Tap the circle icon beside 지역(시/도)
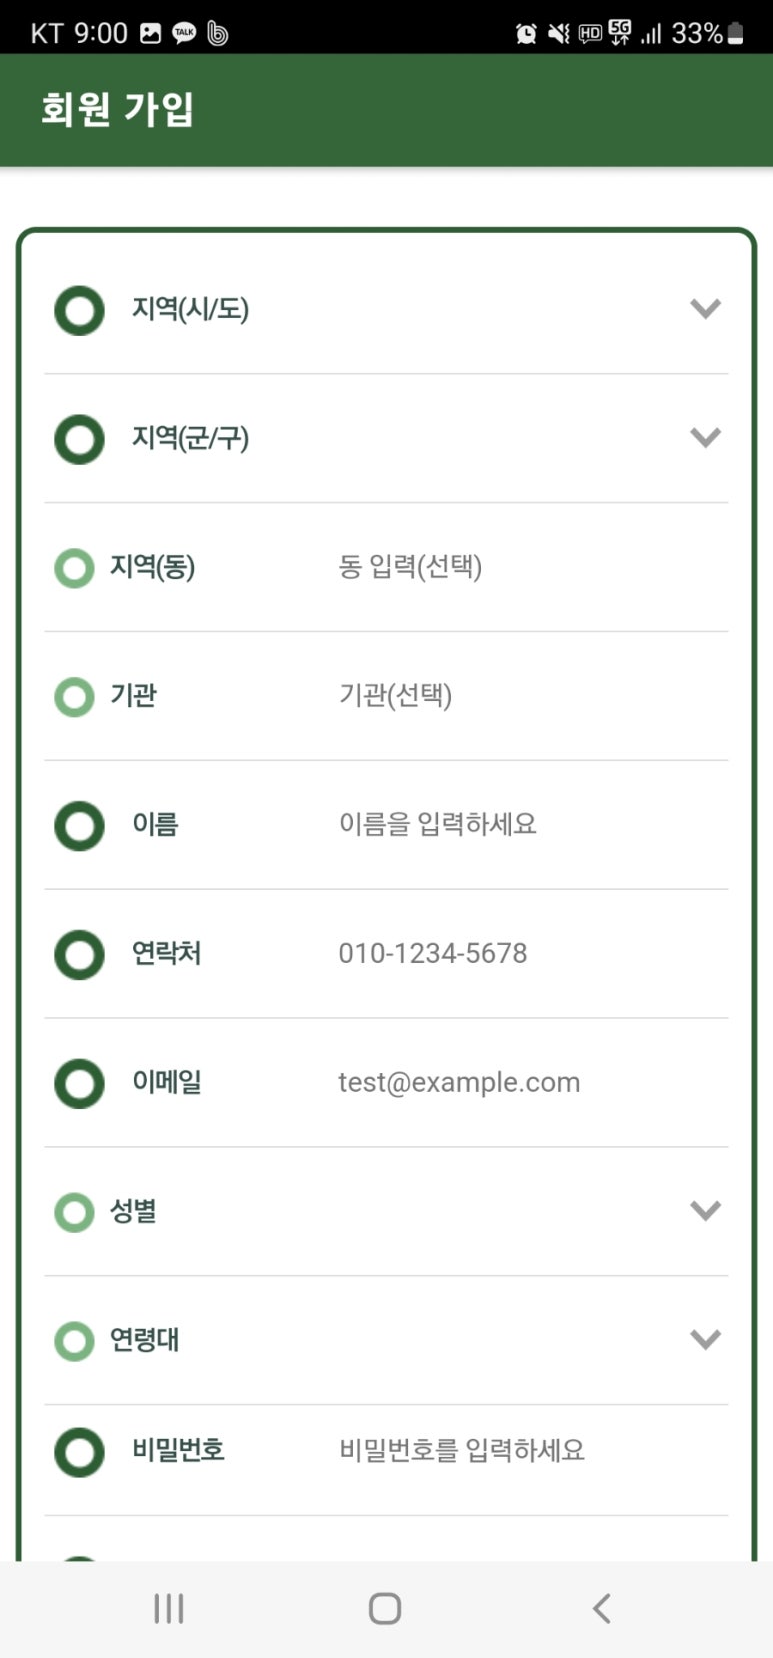Viewport: 773px width, 1658px height. 79,310
